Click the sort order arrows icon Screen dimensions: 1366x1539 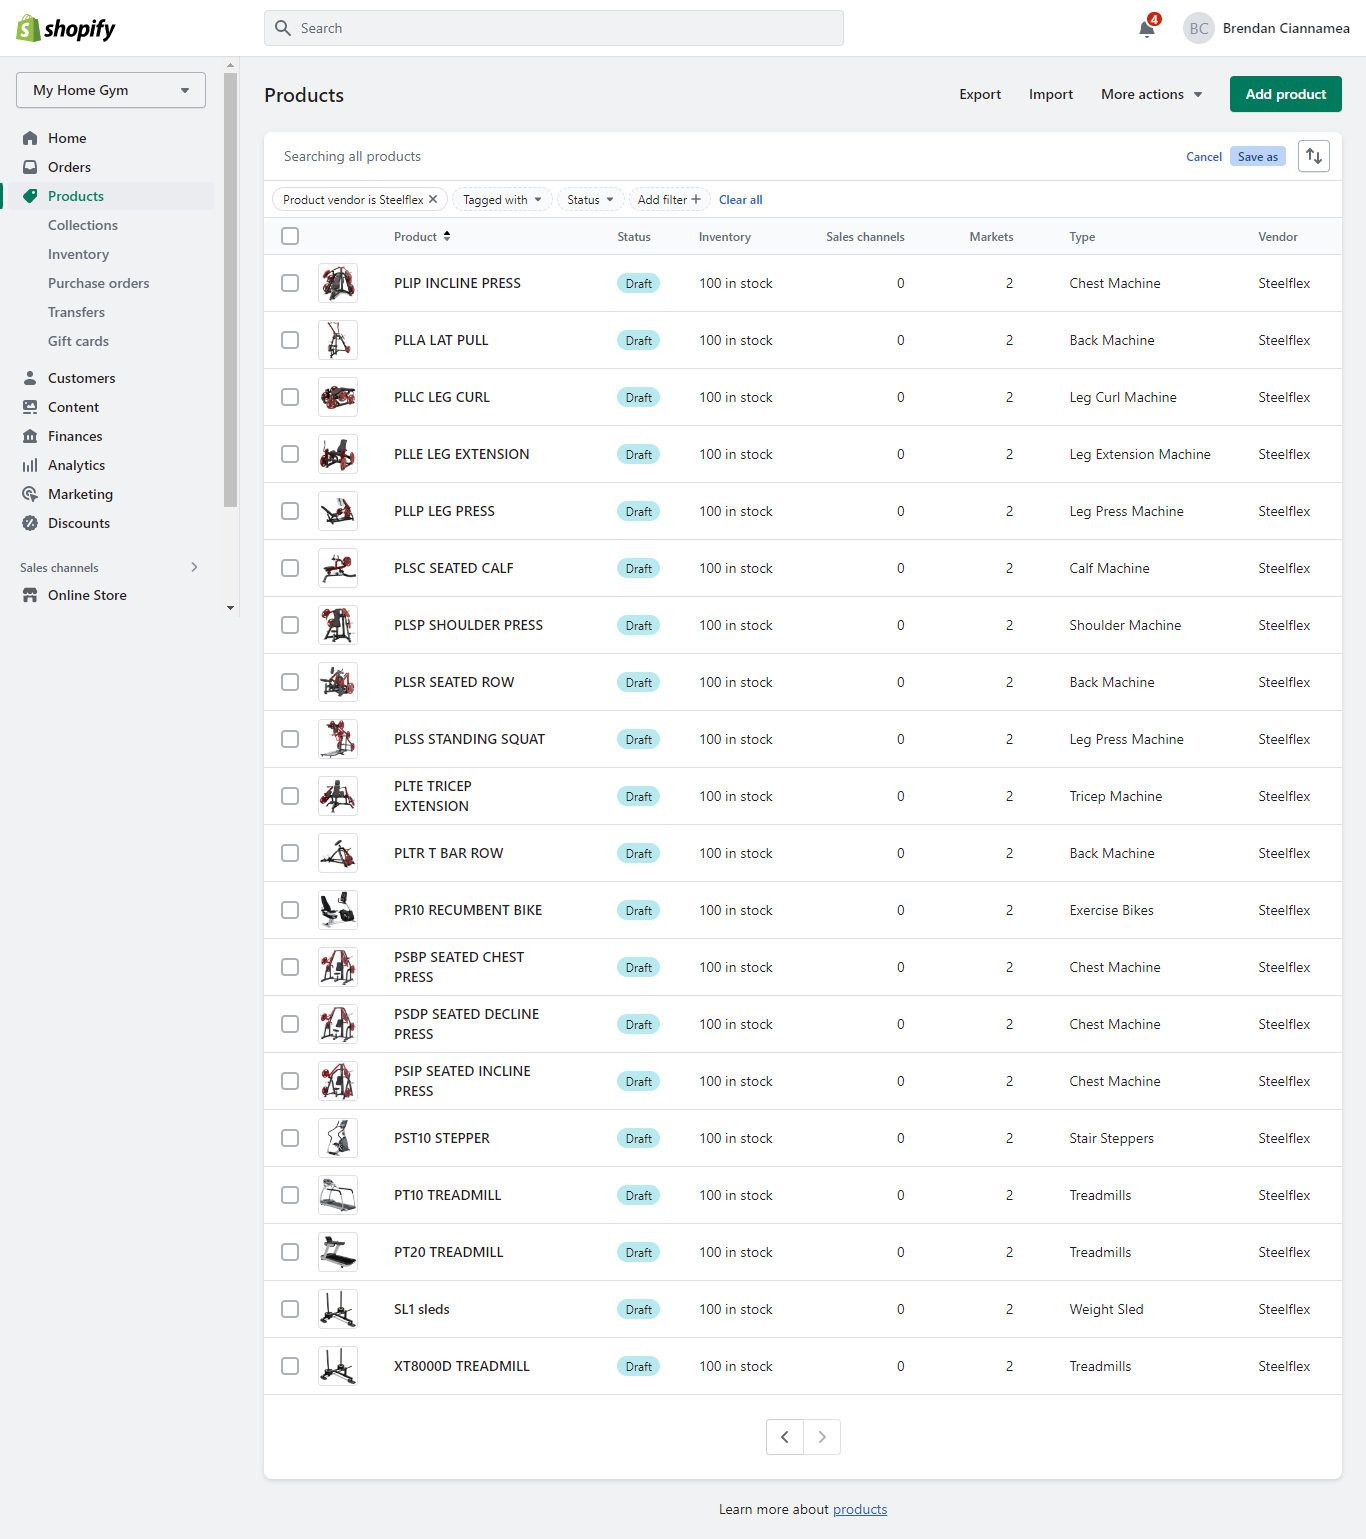[x=1313, y=156]
